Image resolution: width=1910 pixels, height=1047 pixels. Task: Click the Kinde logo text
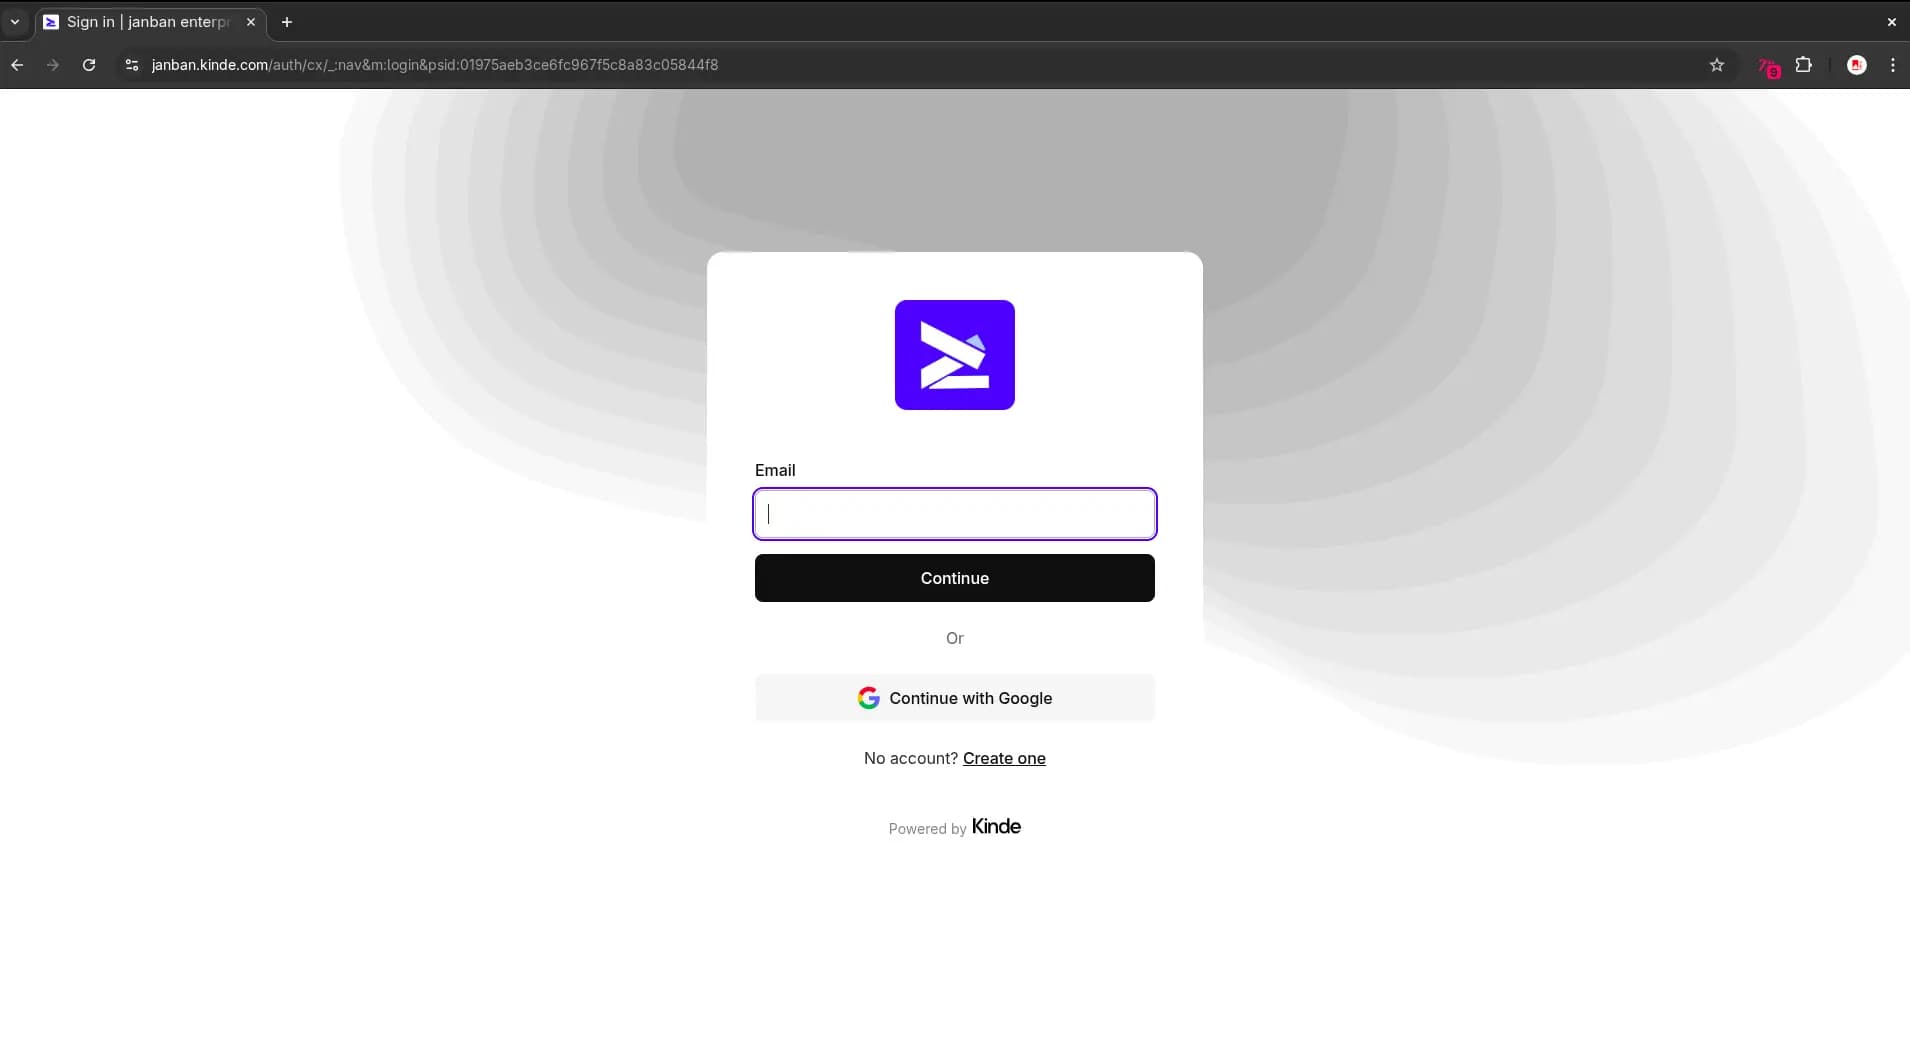point(996,826)
